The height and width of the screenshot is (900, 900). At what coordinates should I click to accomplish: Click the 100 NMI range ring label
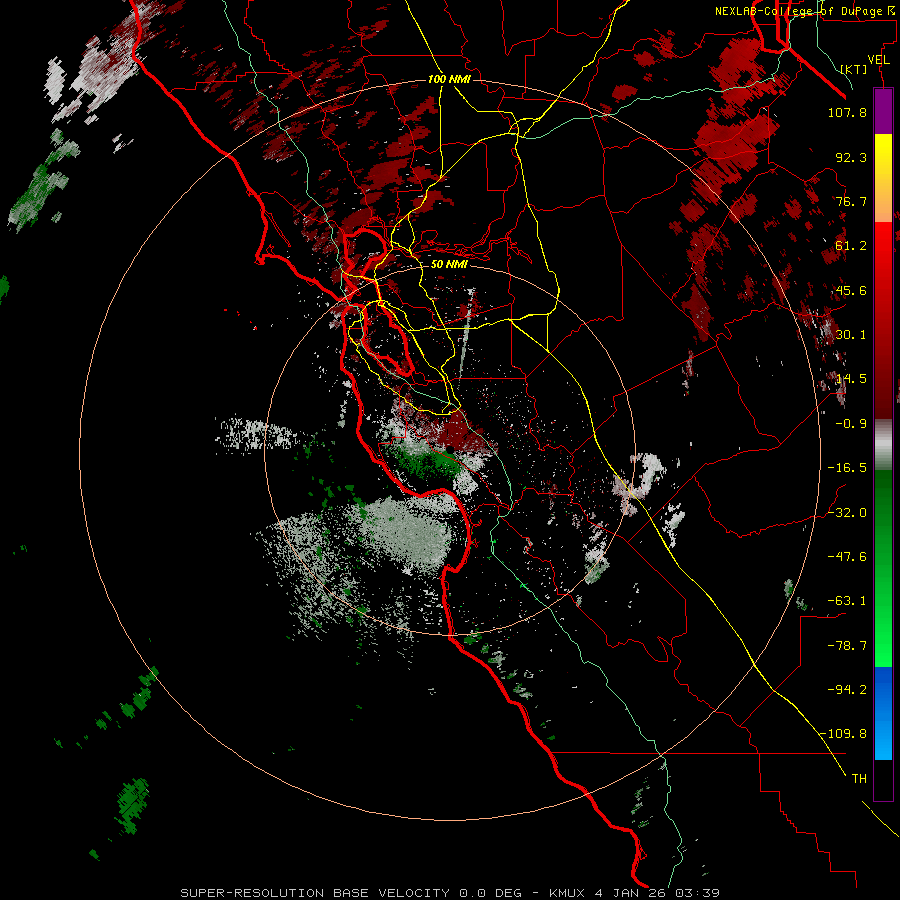(x=449, y=79)
